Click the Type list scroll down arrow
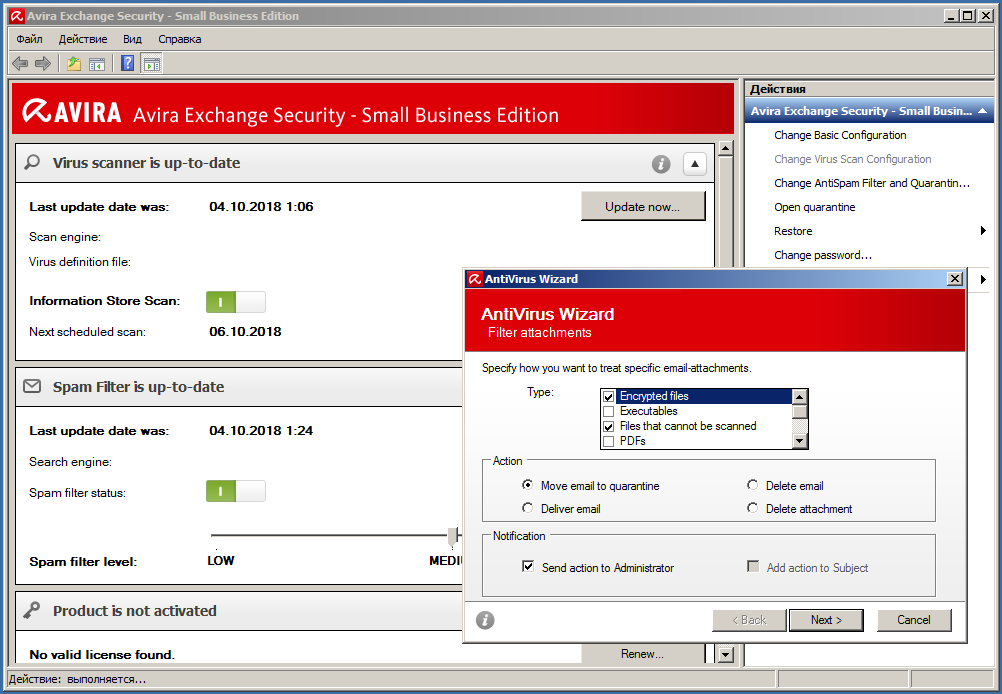Screen dimensions: 1002x694 [x=800, y=441]
